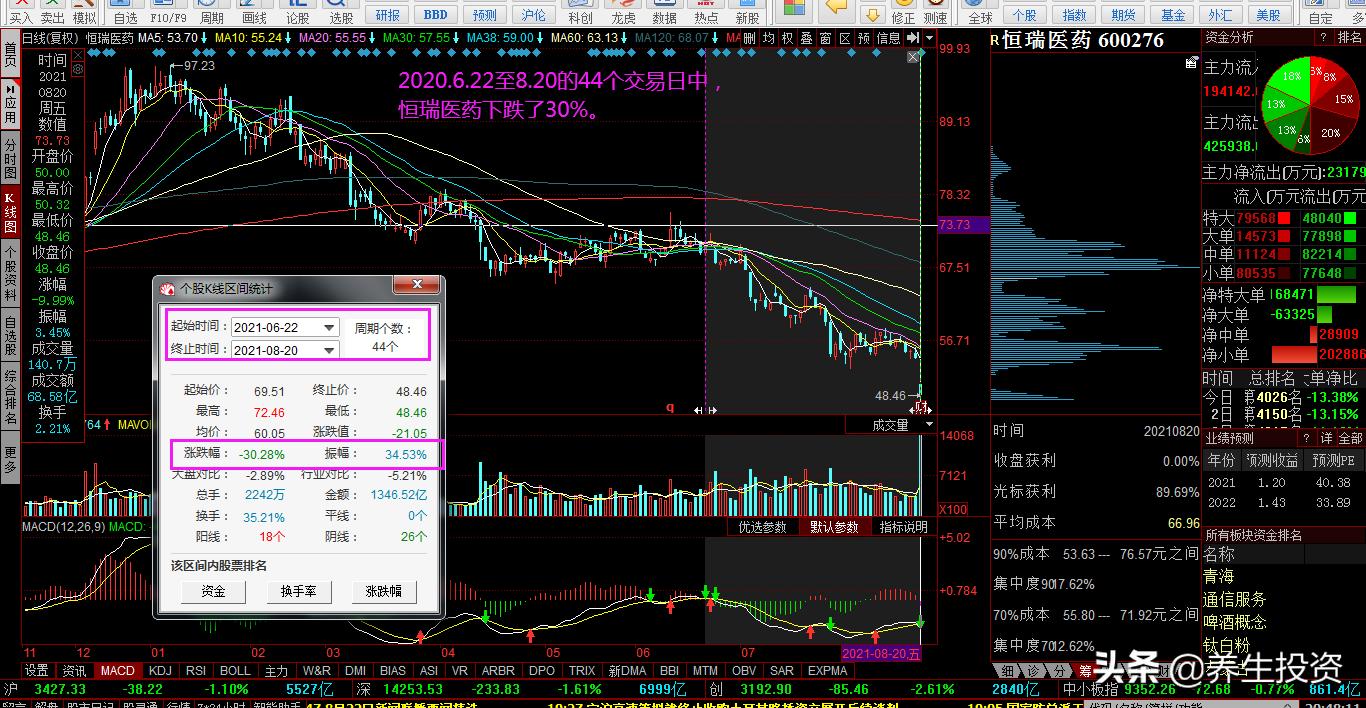Open the 沪伦 toolbar button
Screen dimensions: 1366x708
pos(534,15)
